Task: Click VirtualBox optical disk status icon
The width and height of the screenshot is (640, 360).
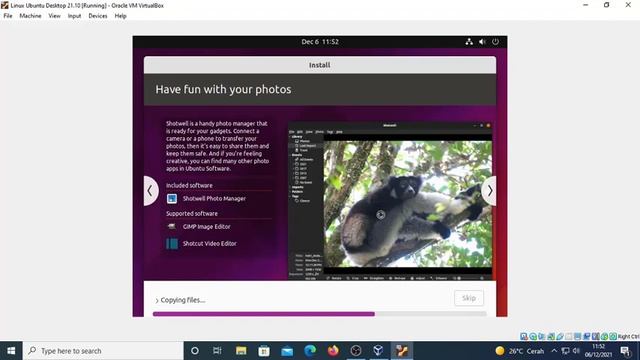Action: pyautogui.click(x=533, y=336)
